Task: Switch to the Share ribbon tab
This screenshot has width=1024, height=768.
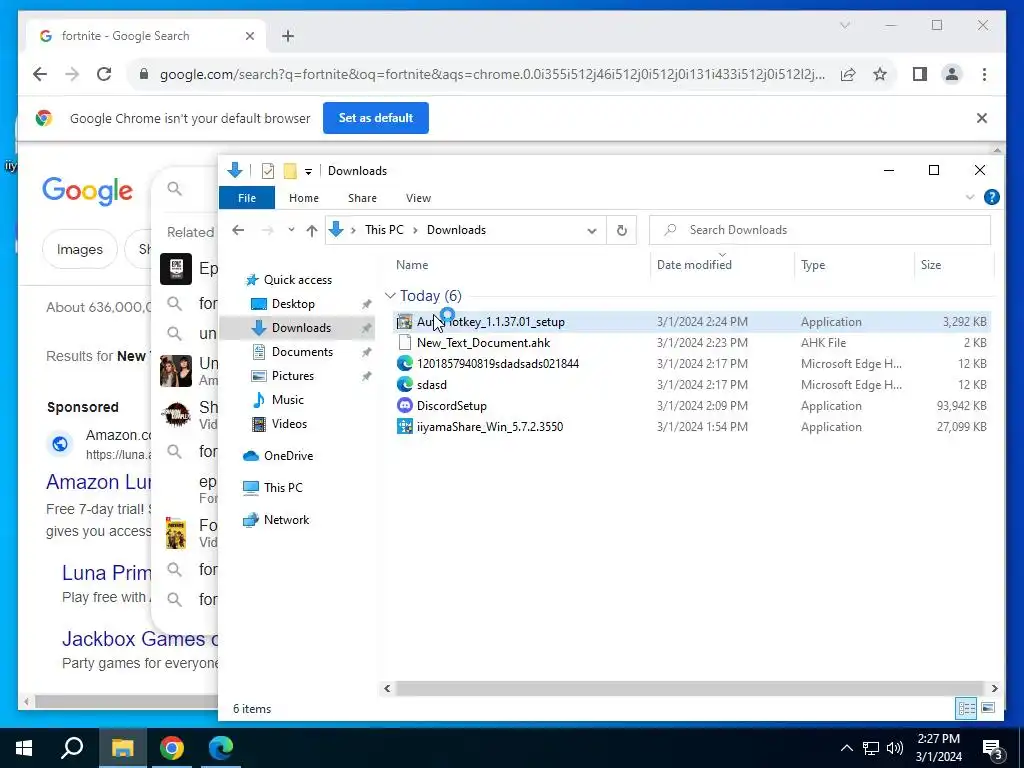Action: tap(362, 198)
